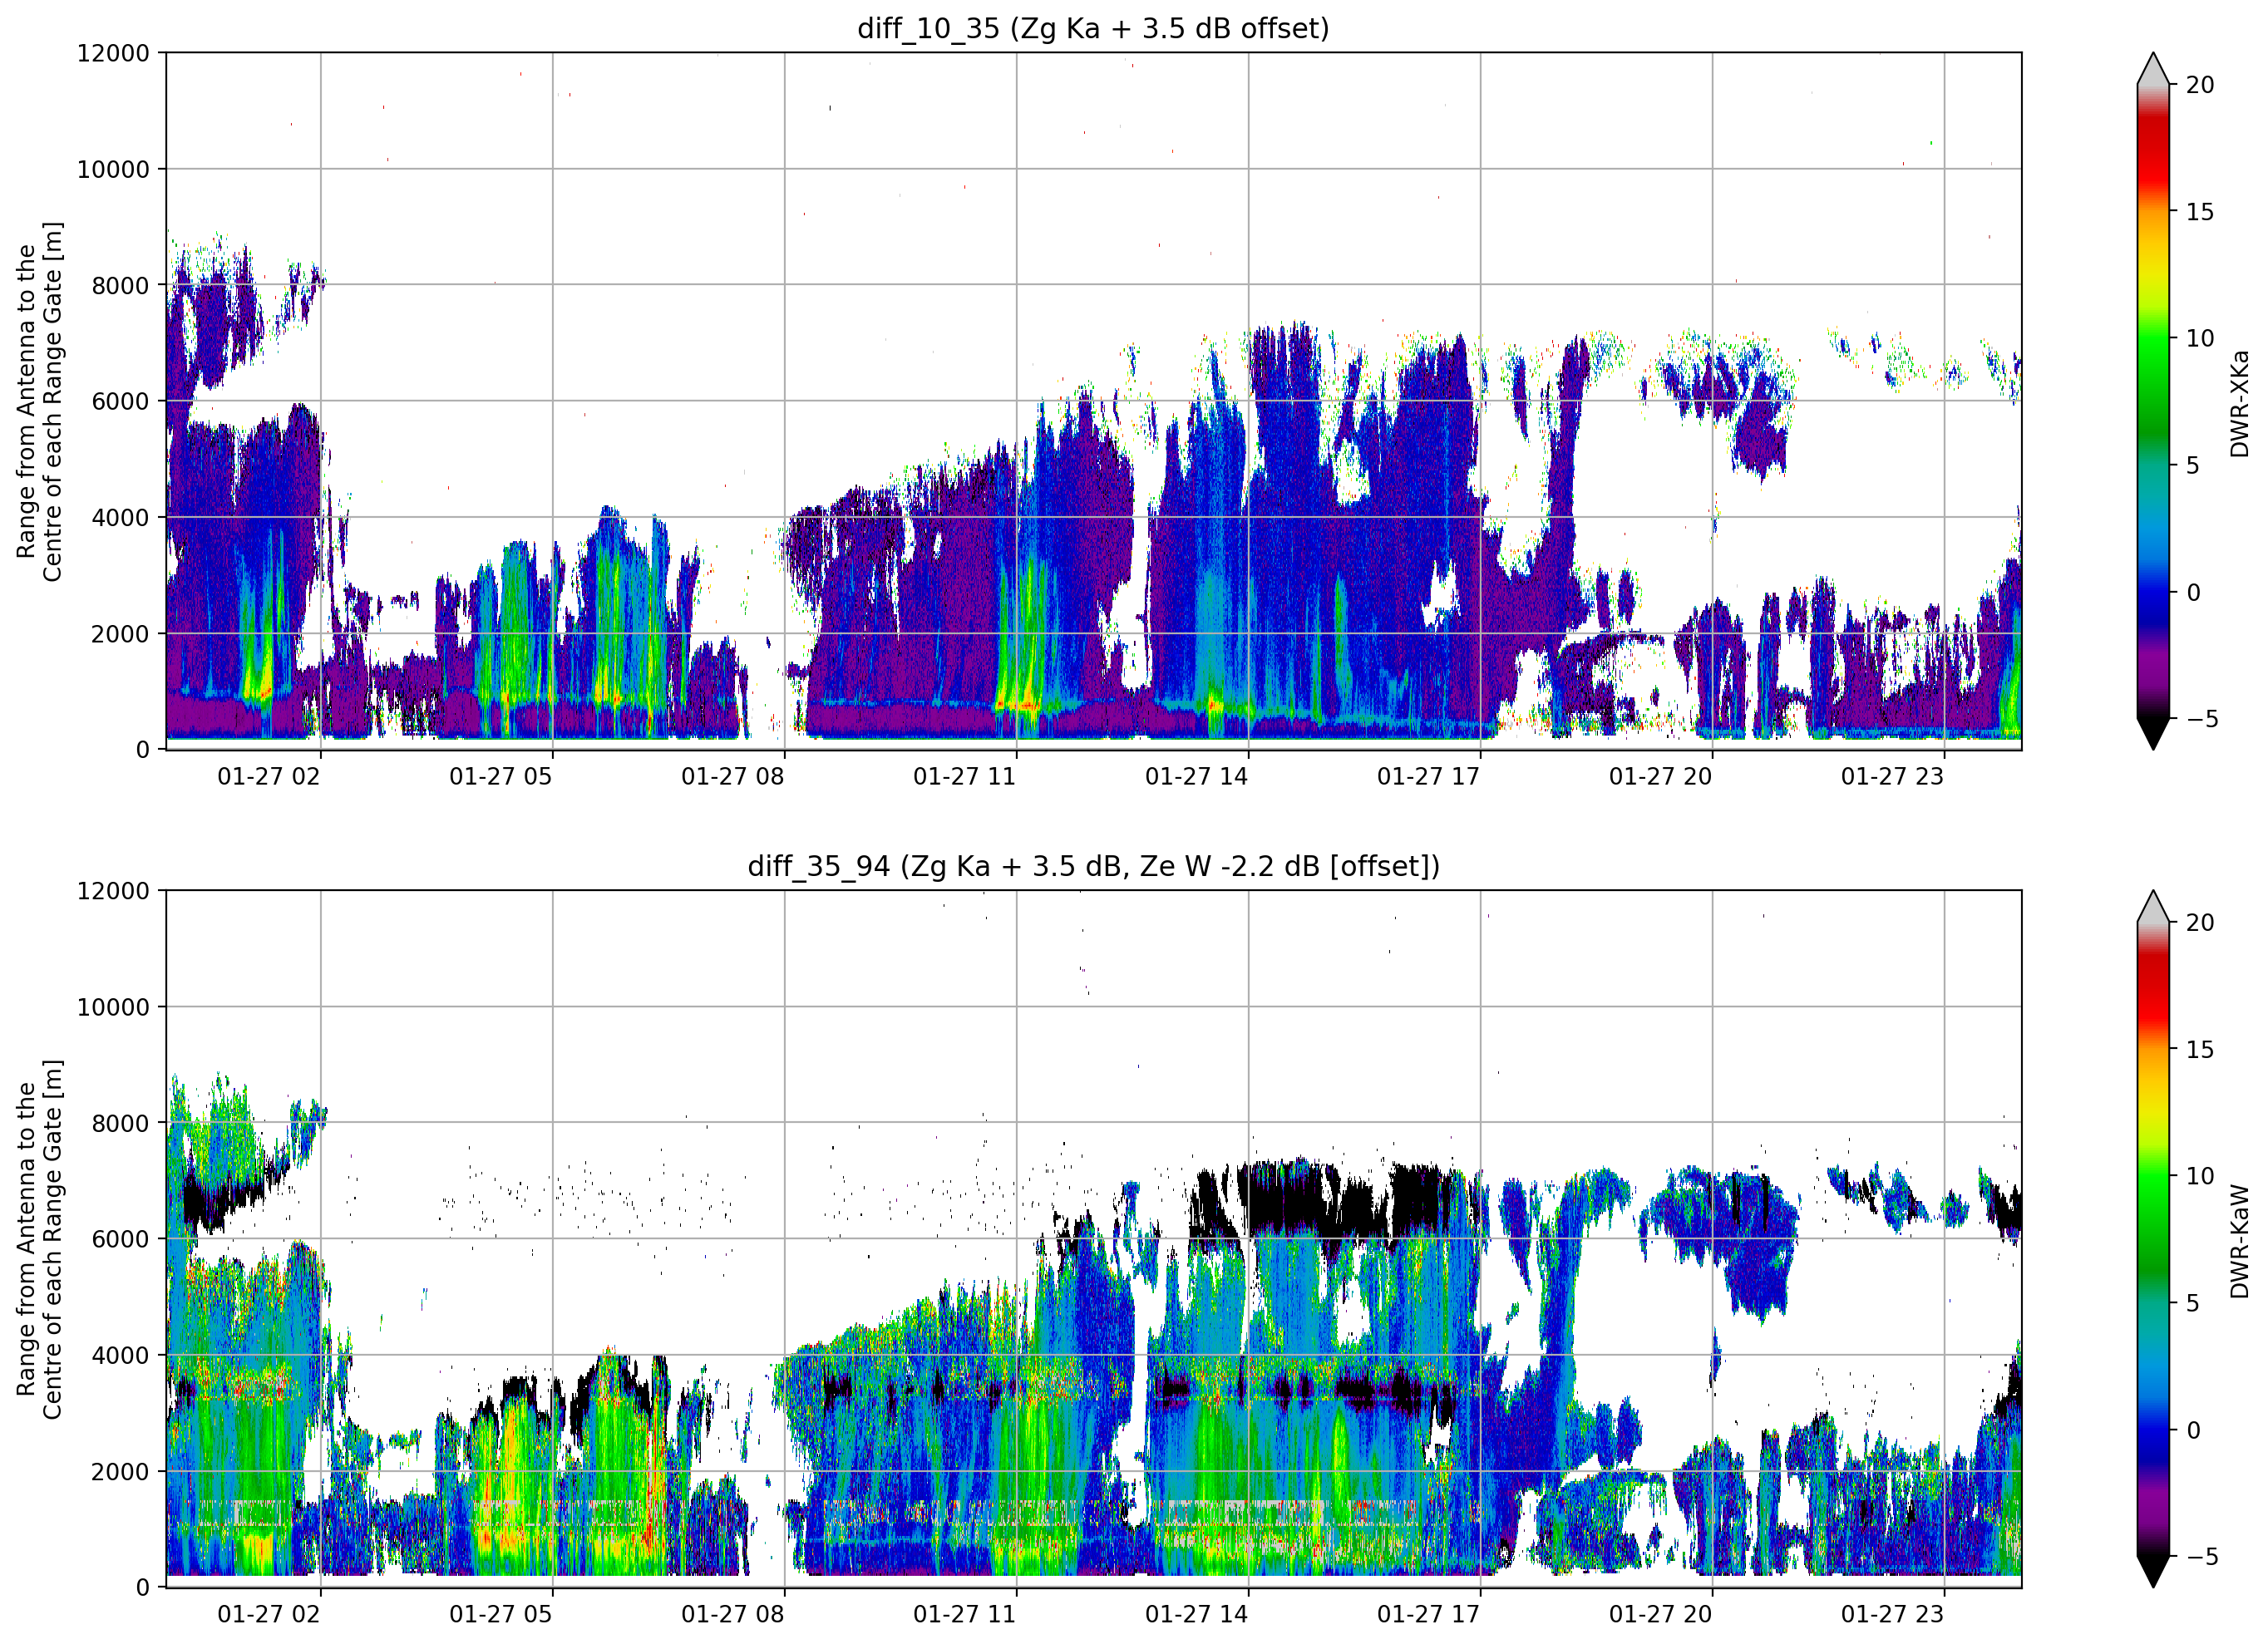
Task: Click top plot x-axis label 01-27 05
Action: (501, 776)
